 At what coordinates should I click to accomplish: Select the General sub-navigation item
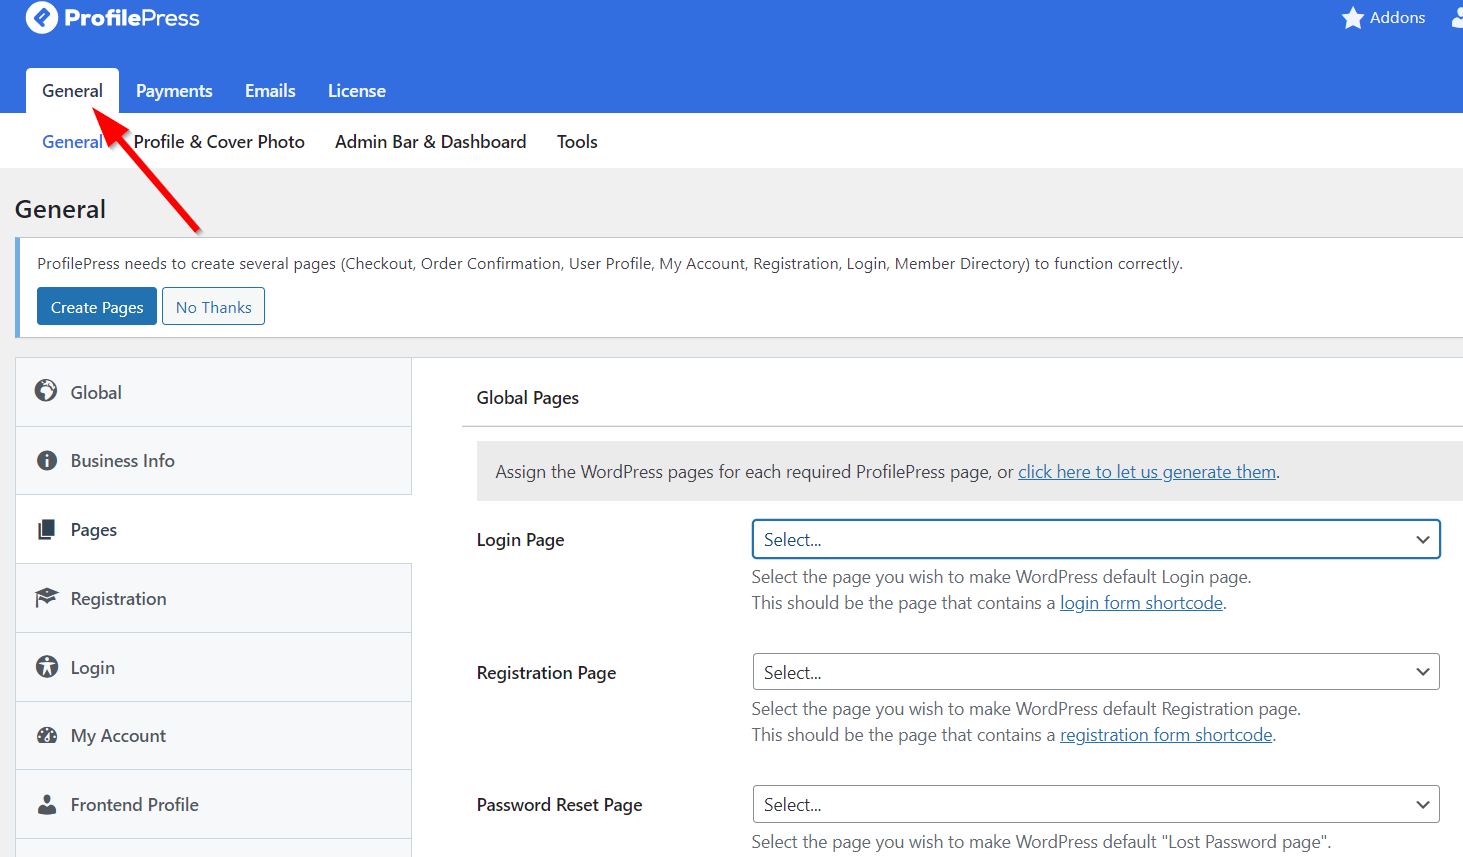[x=72, y=142]
